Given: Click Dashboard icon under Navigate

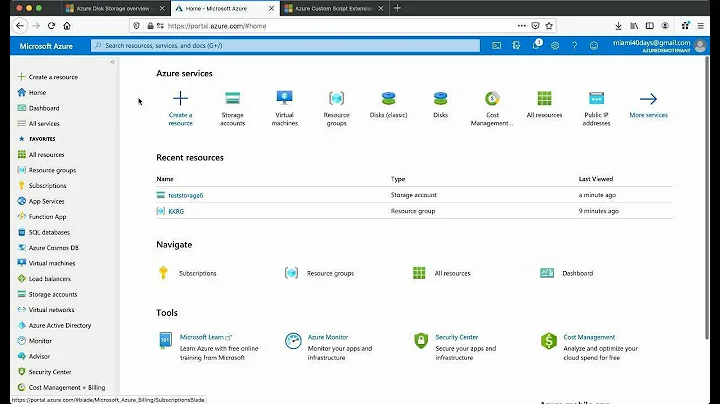Looking at the screenshot, I should pyautogui.click(x=546, y=273).
